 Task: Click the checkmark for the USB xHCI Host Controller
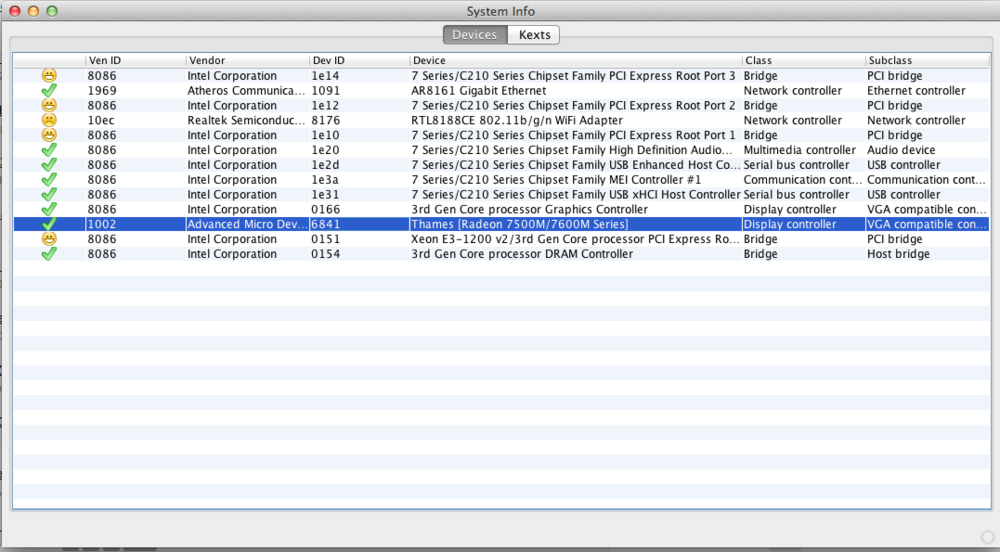[x=48, y=195]
